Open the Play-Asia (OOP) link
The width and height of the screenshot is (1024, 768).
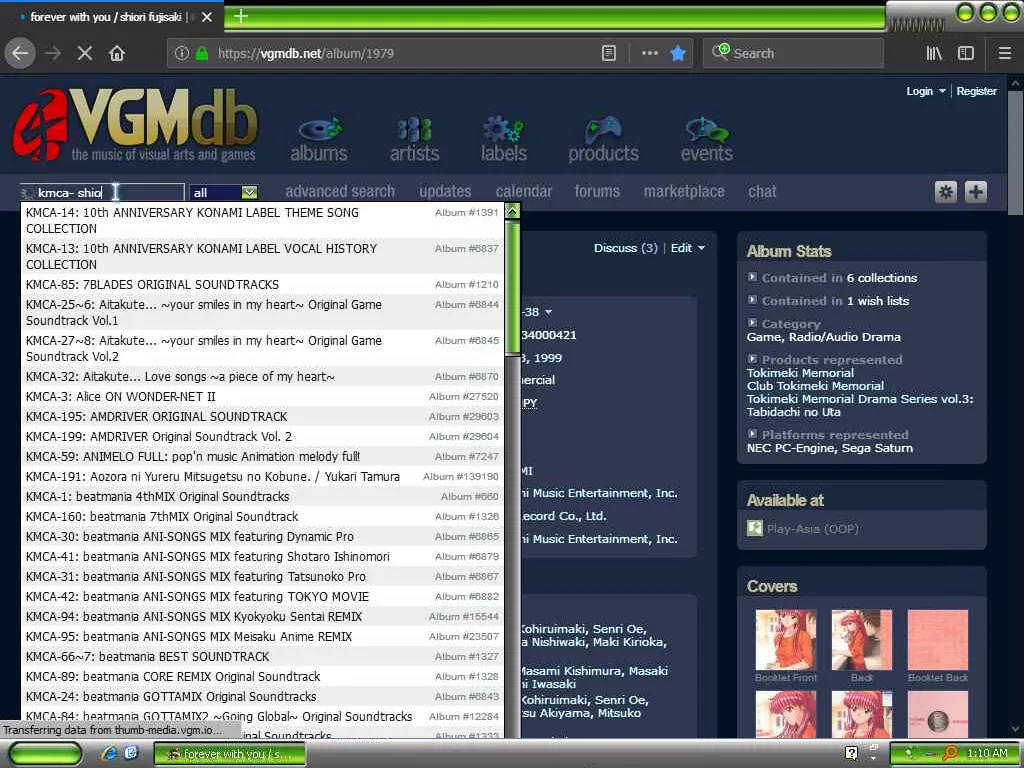[812, 529]
